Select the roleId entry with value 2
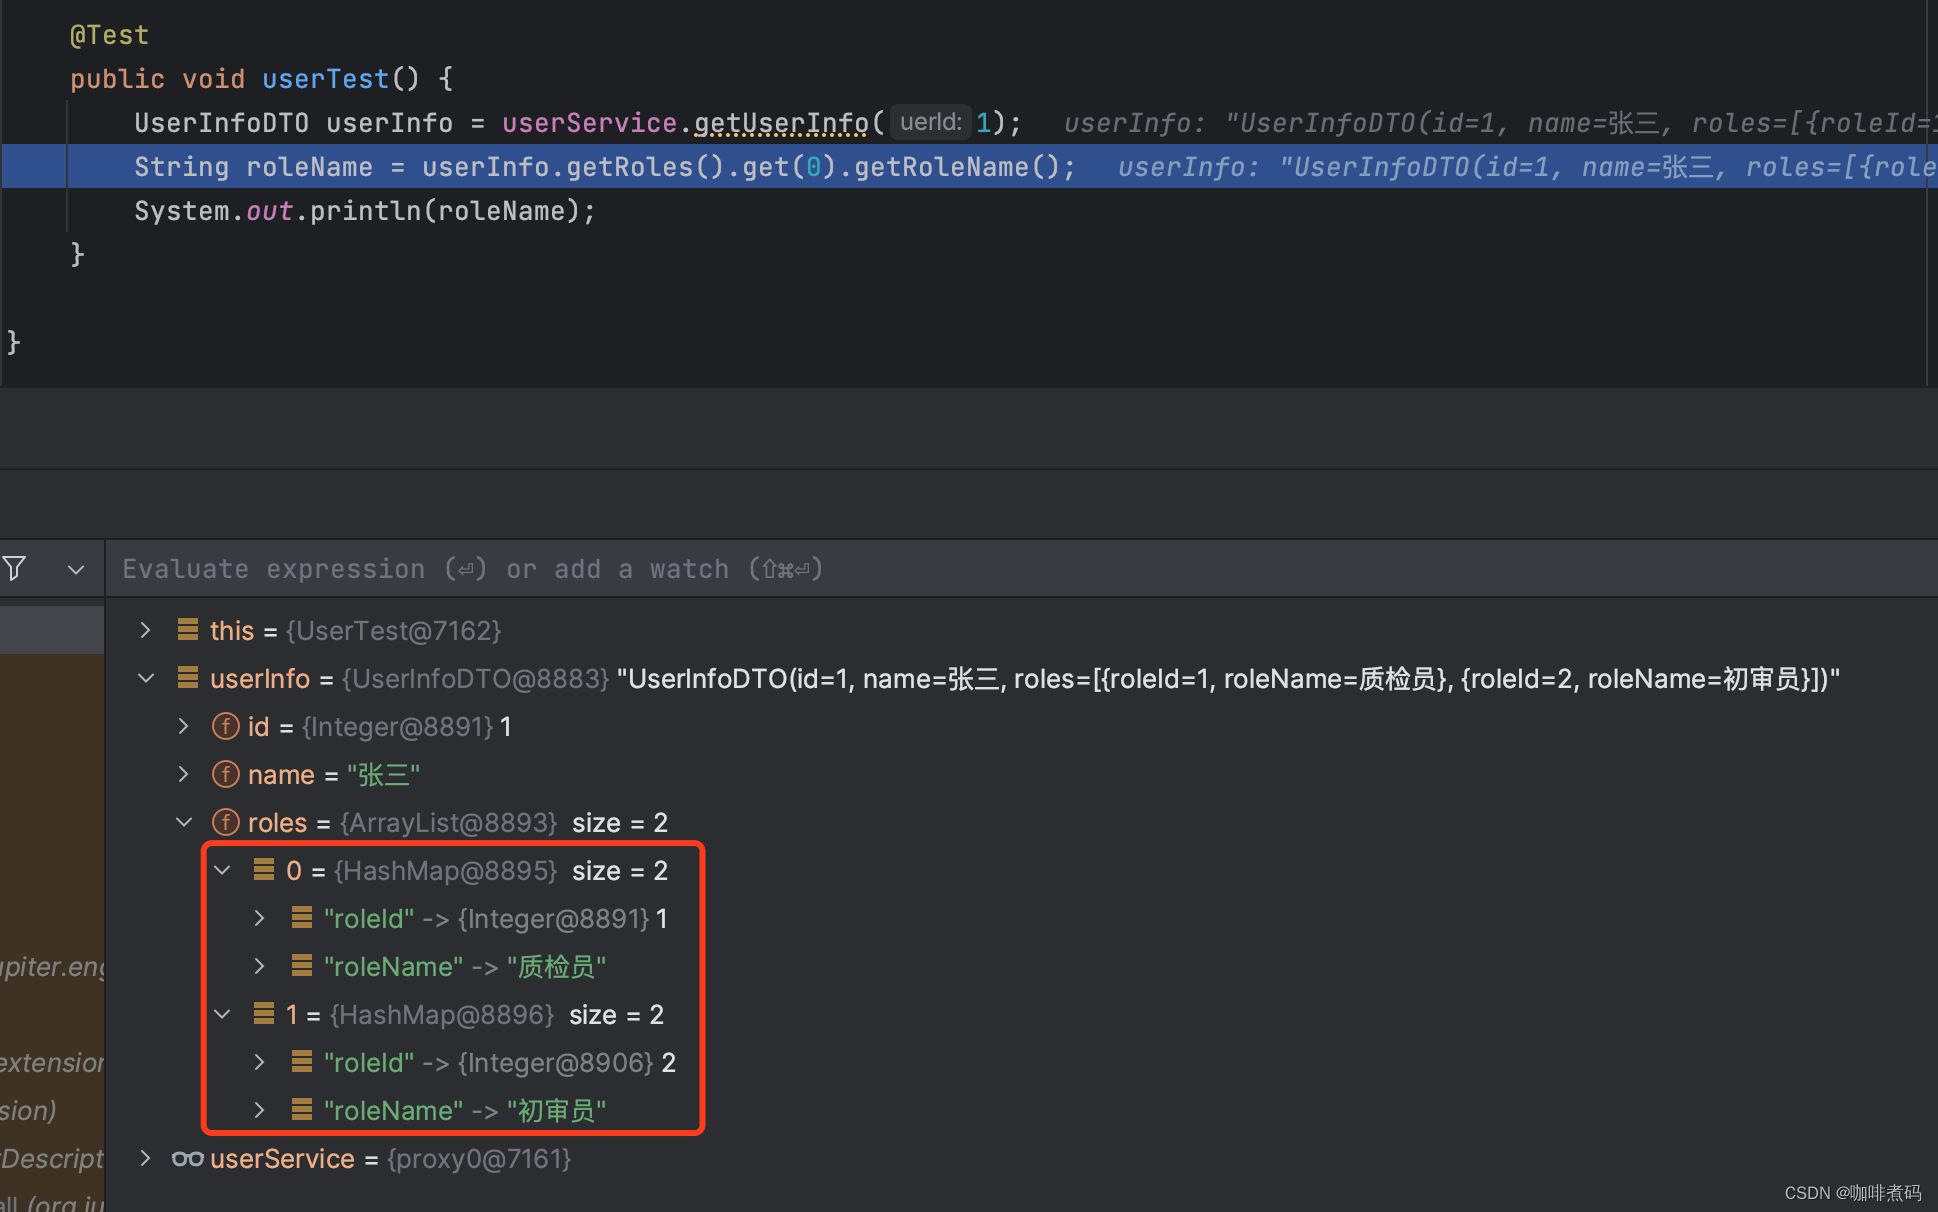Viewport: 1938px width, 1212px height. pos(498,1062)
